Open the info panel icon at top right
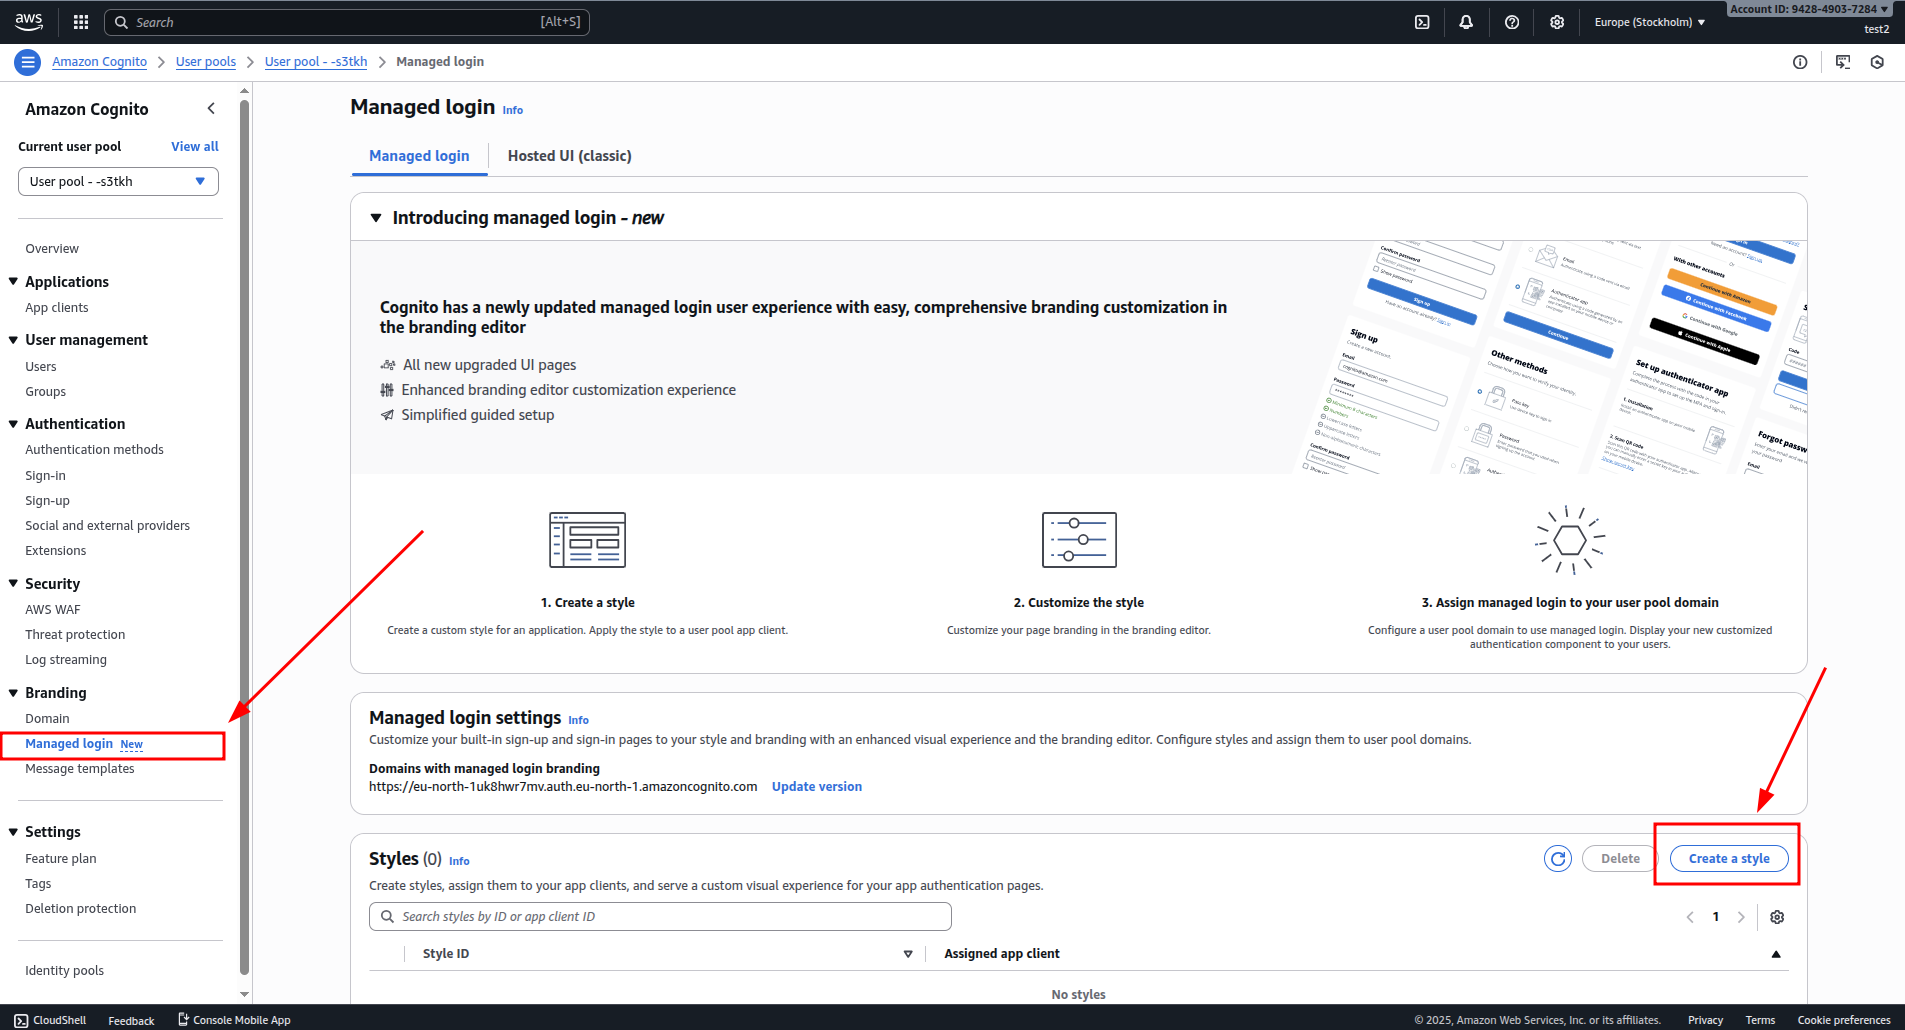The image size is (1905, 1030). [1800, 62]
